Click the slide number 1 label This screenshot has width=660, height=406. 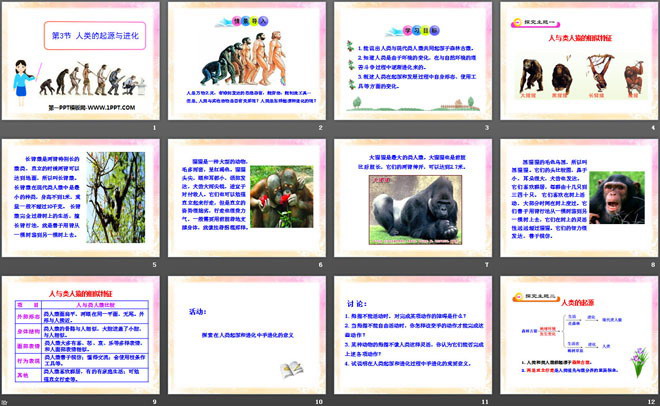pyautogui.click(x=154, y=127)
